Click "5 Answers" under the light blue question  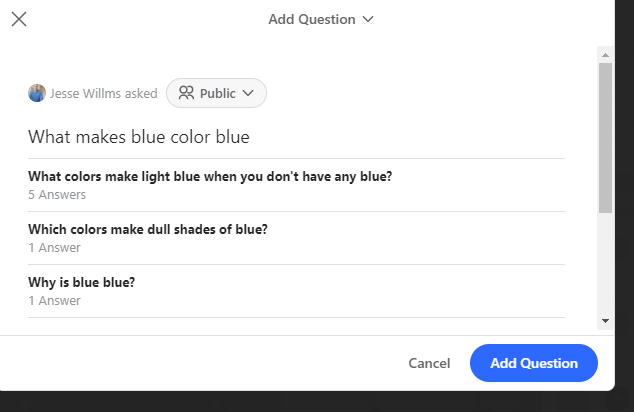point(57,195)
